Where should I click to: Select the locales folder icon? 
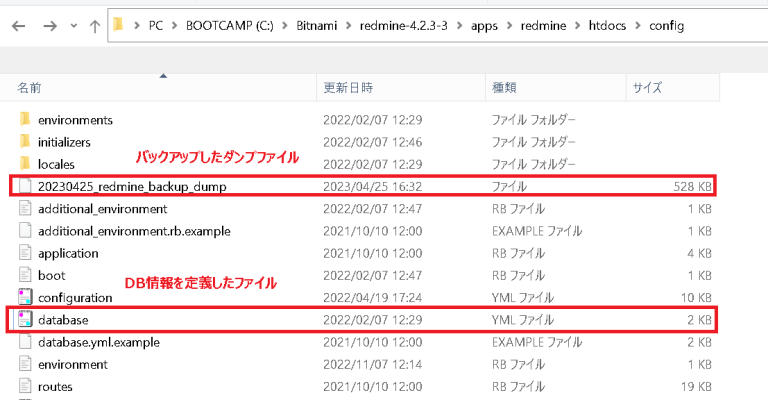pyautogui.click(x=26, y=164)
